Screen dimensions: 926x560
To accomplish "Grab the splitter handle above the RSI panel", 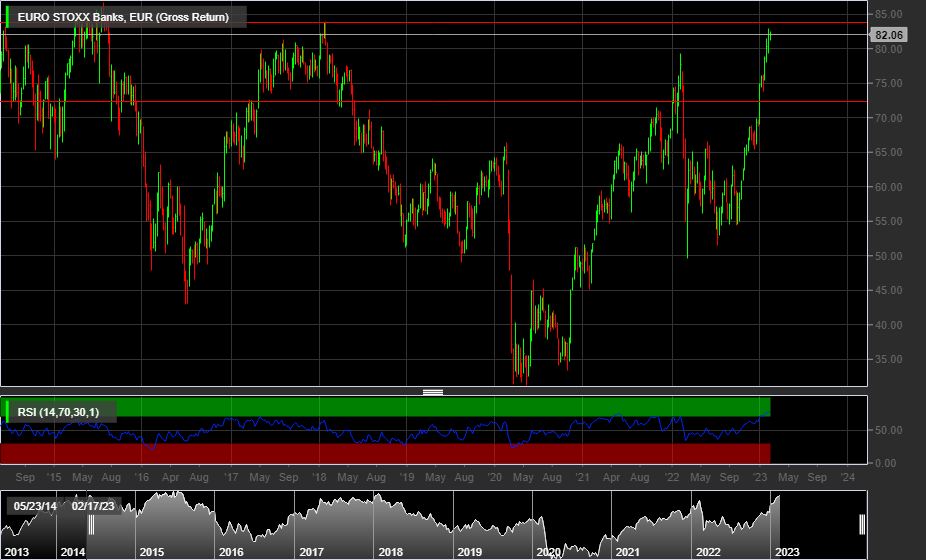I will 433,392.
